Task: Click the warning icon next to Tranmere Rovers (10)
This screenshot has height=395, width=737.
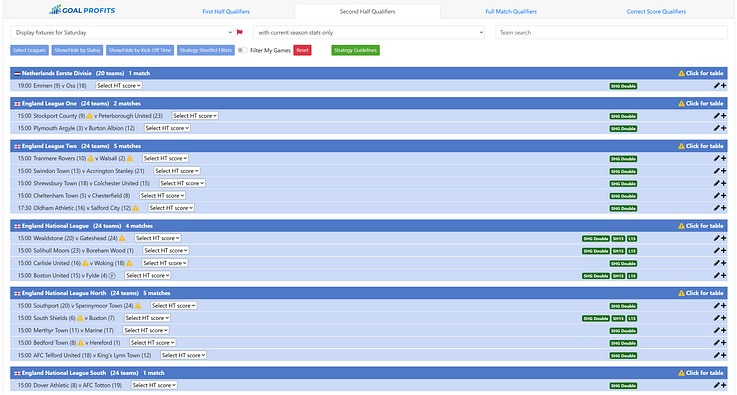Action: [91, 158]
